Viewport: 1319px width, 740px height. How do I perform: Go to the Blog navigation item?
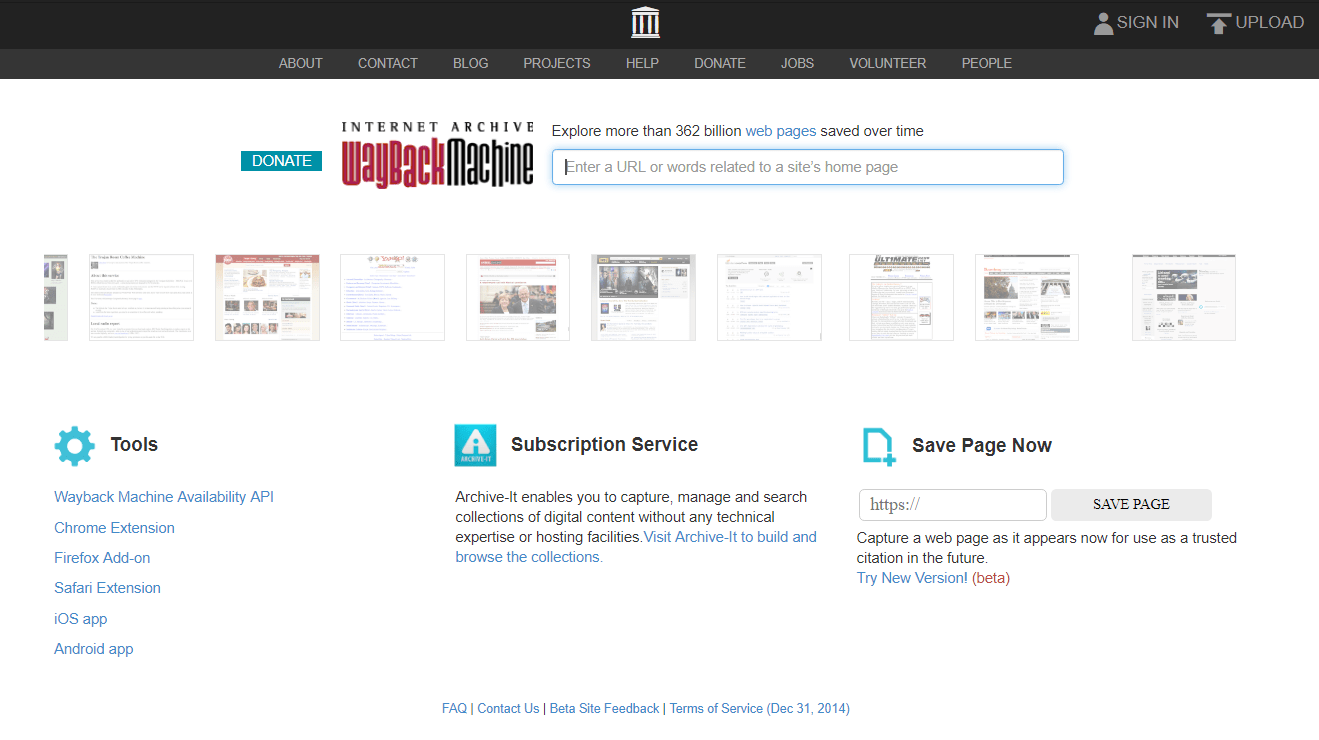[x=470, y=63]
